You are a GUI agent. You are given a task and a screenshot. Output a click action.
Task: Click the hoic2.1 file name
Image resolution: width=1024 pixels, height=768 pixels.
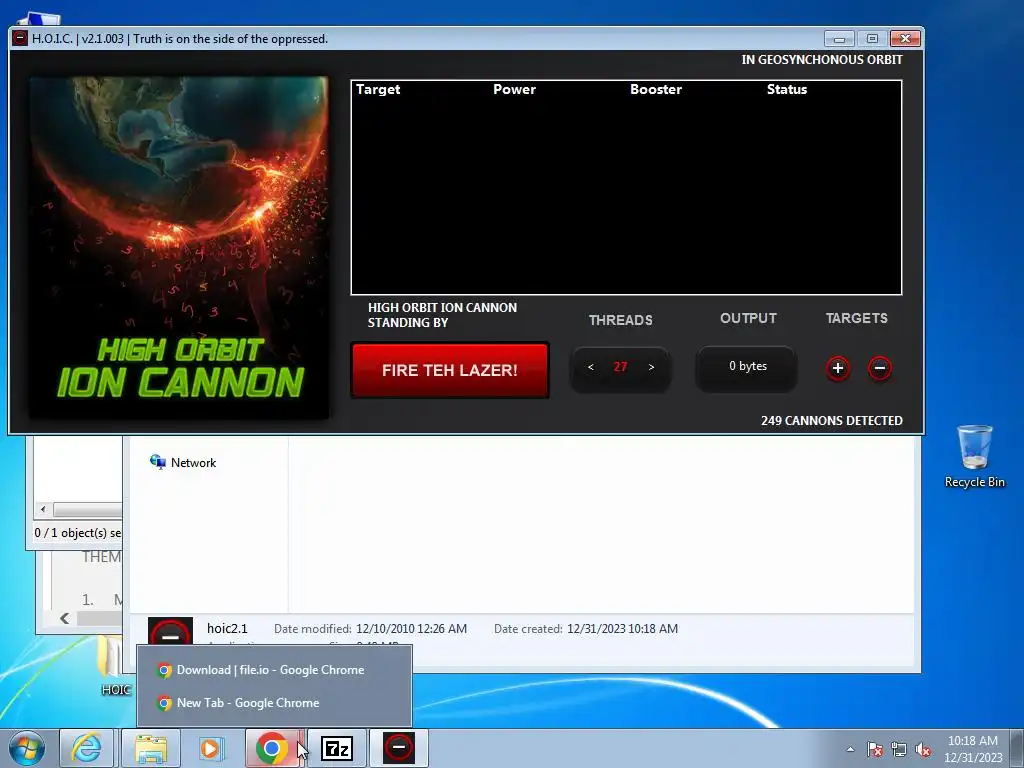pos(227,628)
